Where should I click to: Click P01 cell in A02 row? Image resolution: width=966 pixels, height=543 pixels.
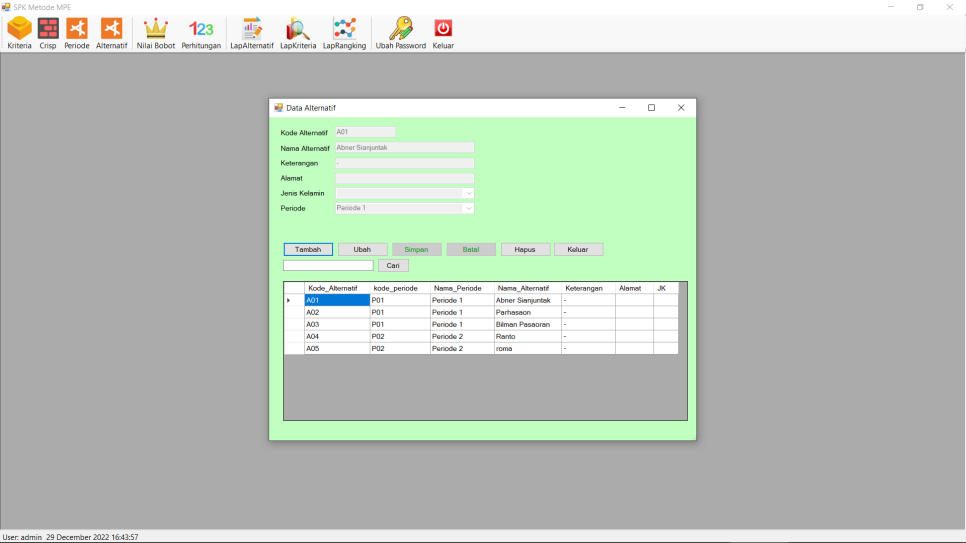click(x=400, y=312)
